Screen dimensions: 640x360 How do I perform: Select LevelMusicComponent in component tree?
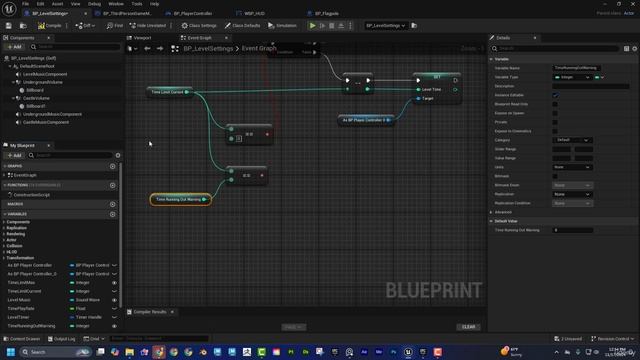point(45,74)
